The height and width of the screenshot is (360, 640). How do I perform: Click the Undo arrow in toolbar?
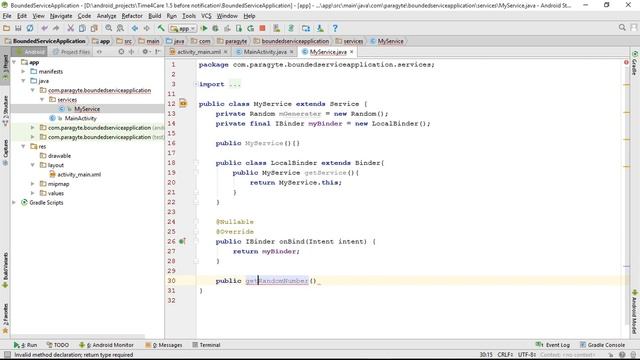pyautogui.click(x=44, y=28)
